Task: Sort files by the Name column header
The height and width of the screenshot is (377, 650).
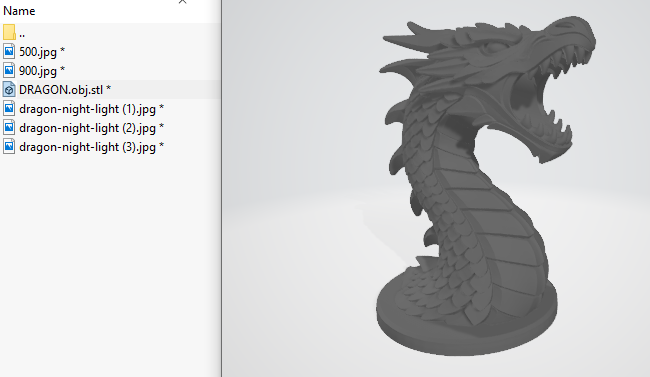Action: tap(19, 11)
